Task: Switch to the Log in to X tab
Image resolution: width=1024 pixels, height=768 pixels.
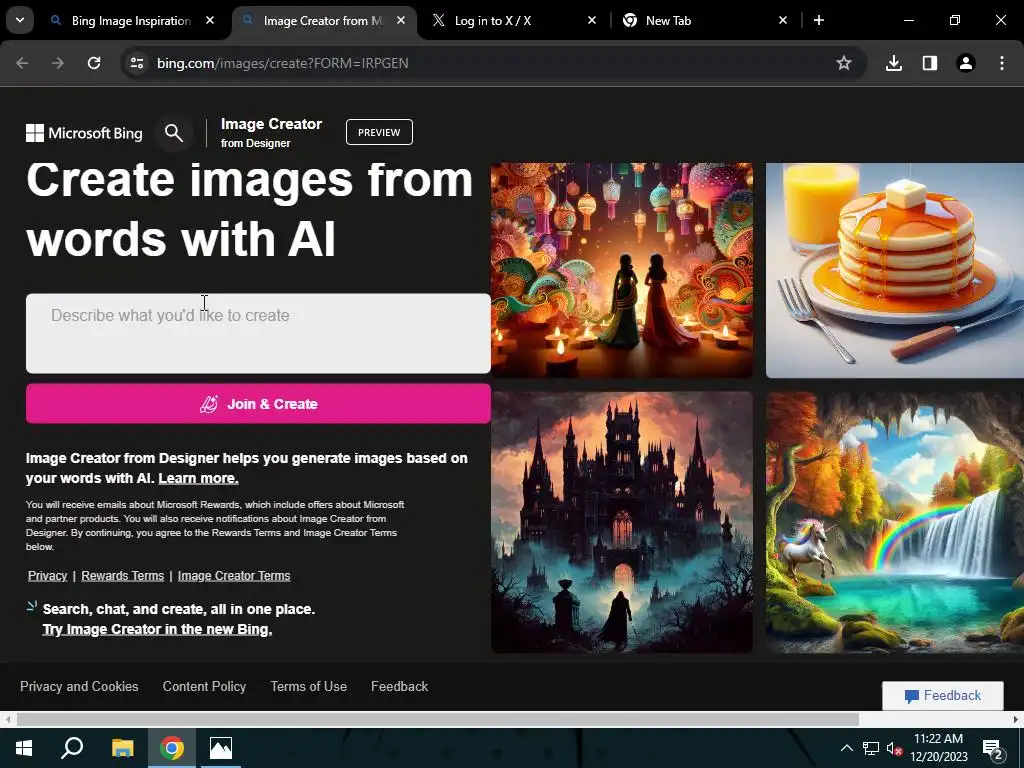Action: tap(493, 21)
